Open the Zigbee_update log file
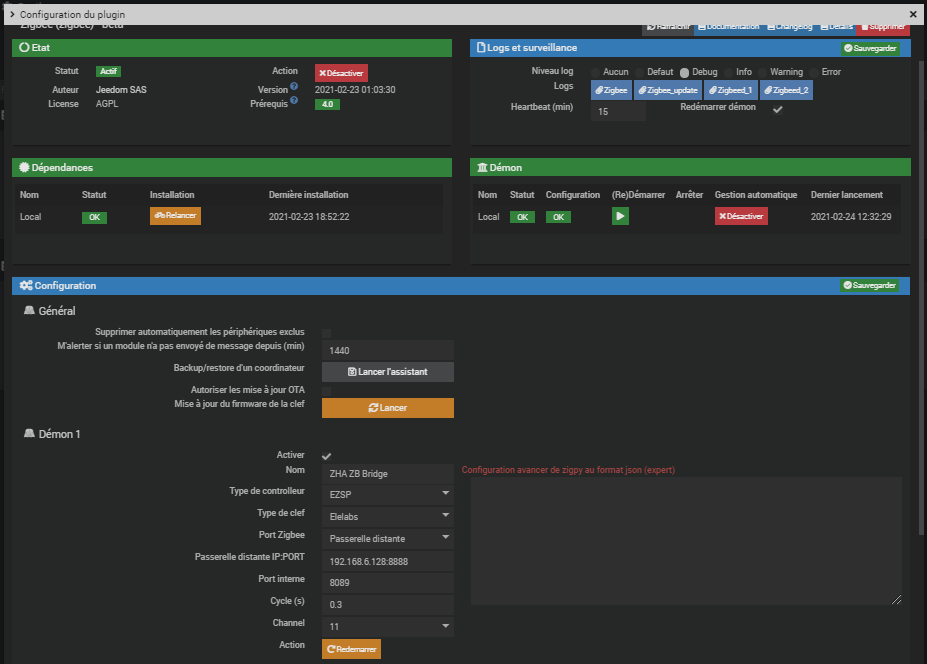927x664 pixels. (667, 90)
